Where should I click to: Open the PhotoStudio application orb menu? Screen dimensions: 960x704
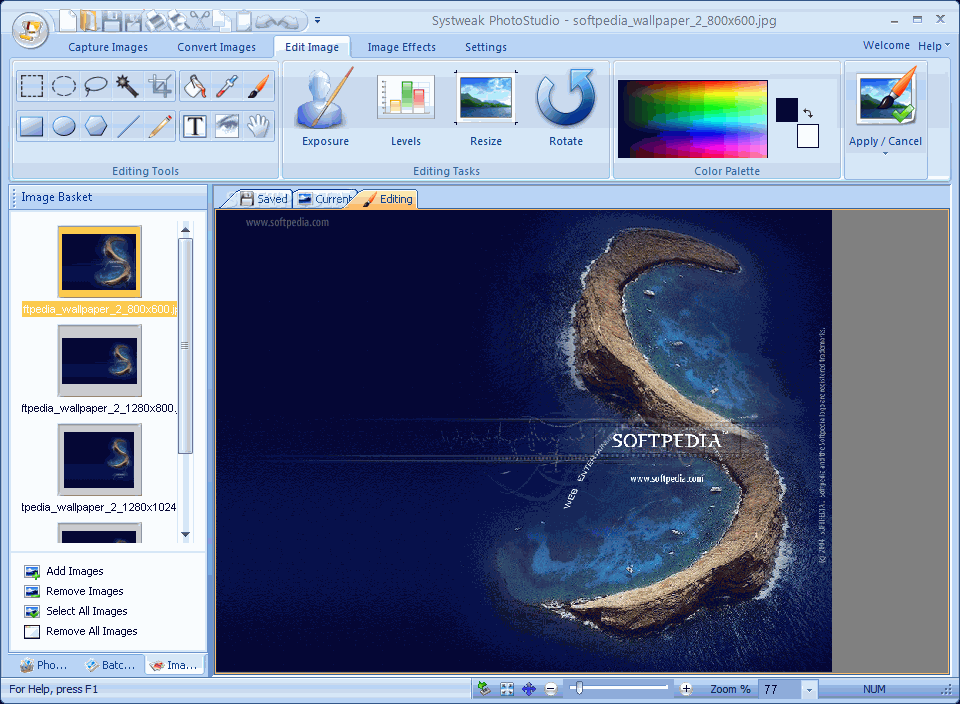click(x=31, y=29)
